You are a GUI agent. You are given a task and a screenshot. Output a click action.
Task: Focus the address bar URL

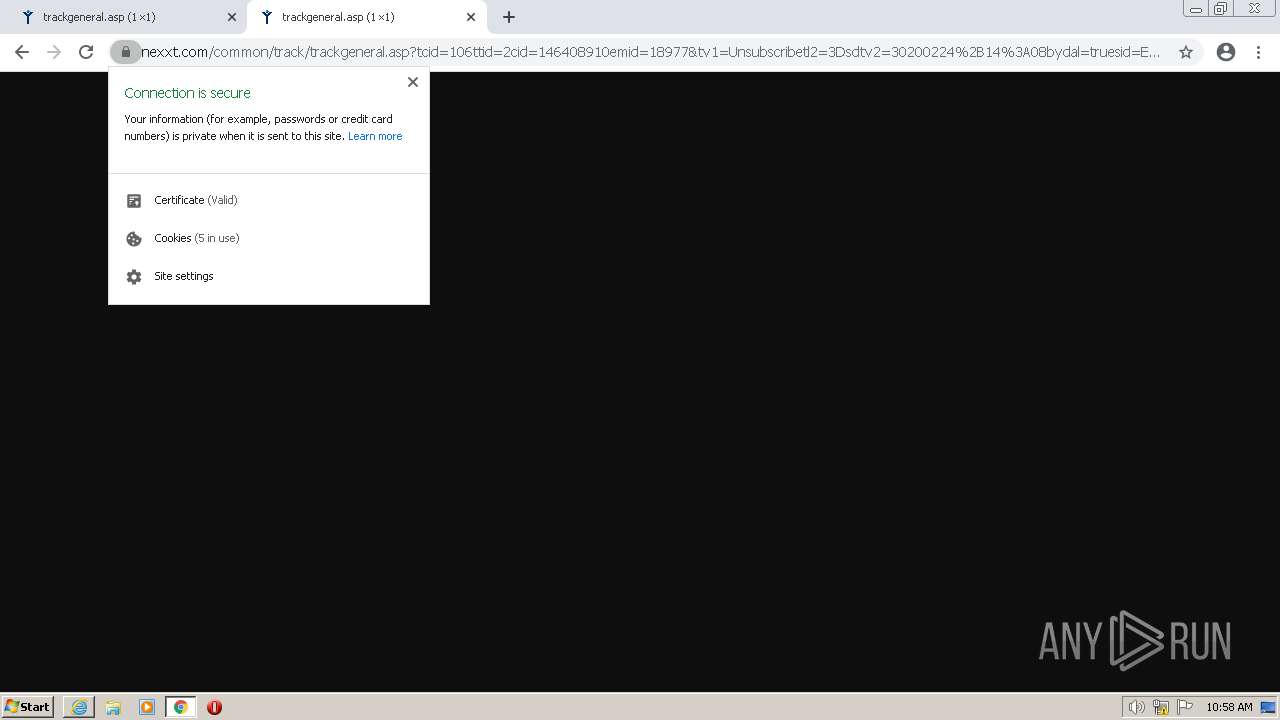(x=650, y=52)
